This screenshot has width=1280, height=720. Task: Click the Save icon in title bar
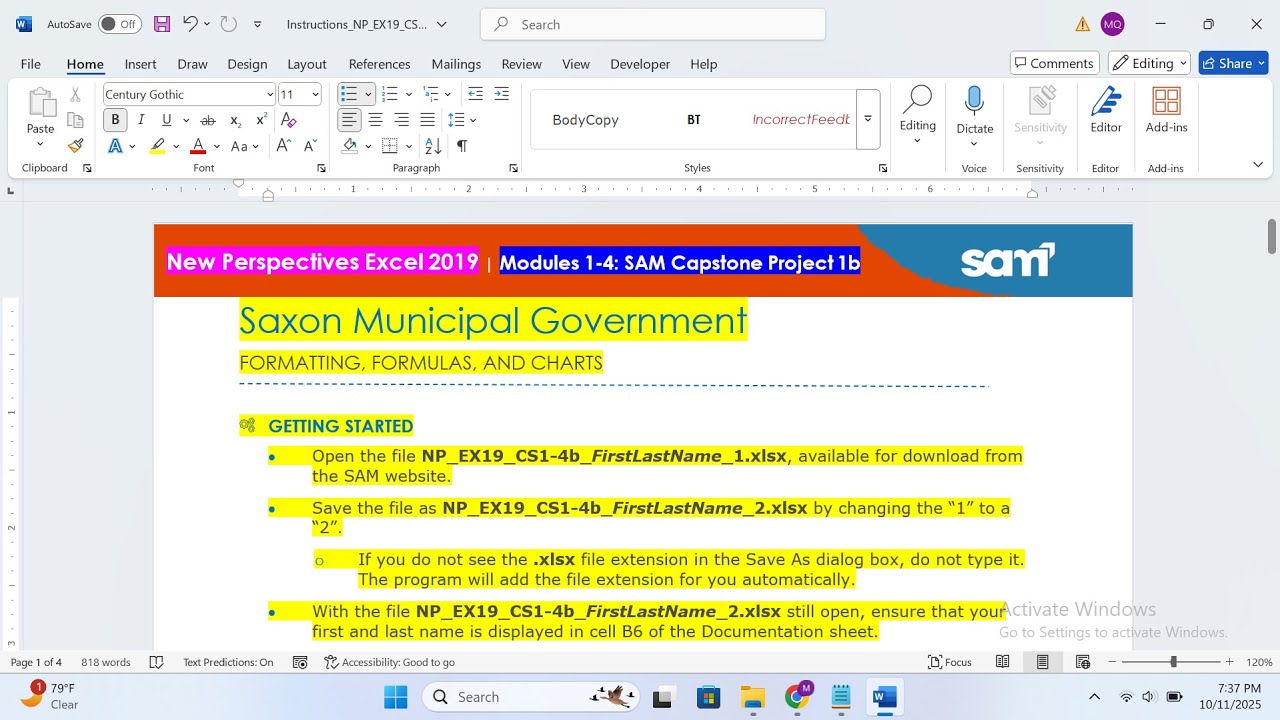(x=161, y=24)
